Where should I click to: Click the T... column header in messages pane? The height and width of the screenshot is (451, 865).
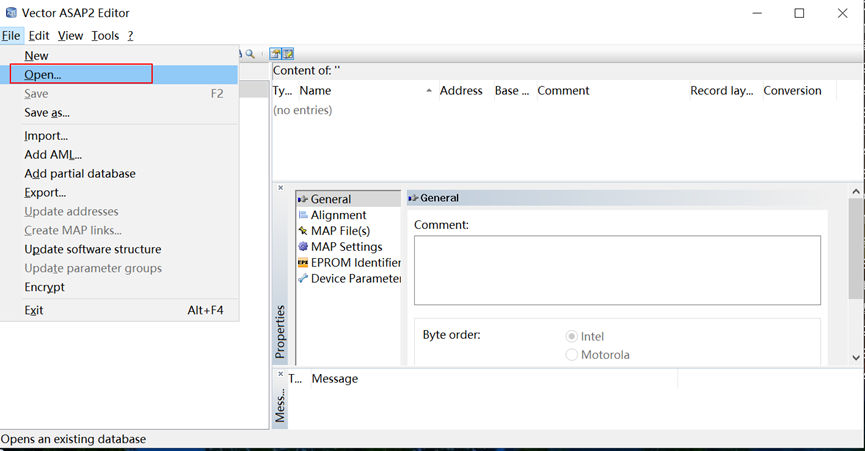(298, 379)
